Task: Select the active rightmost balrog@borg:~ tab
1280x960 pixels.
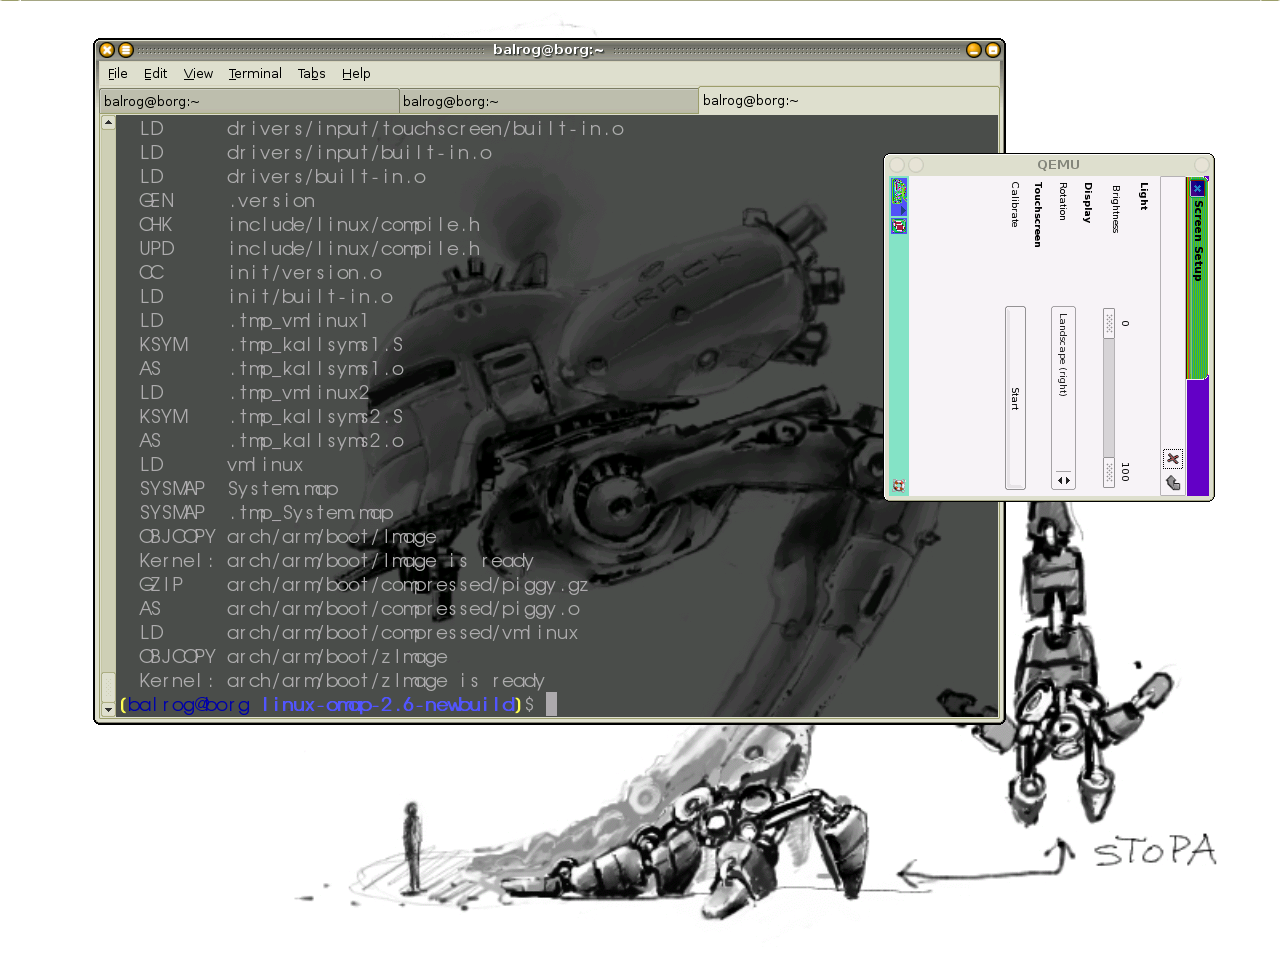Action: click(849, 100)
